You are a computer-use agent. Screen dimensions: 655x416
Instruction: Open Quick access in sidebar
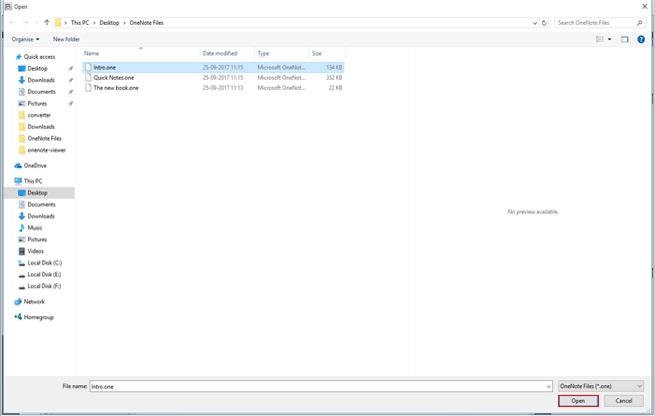39,57
